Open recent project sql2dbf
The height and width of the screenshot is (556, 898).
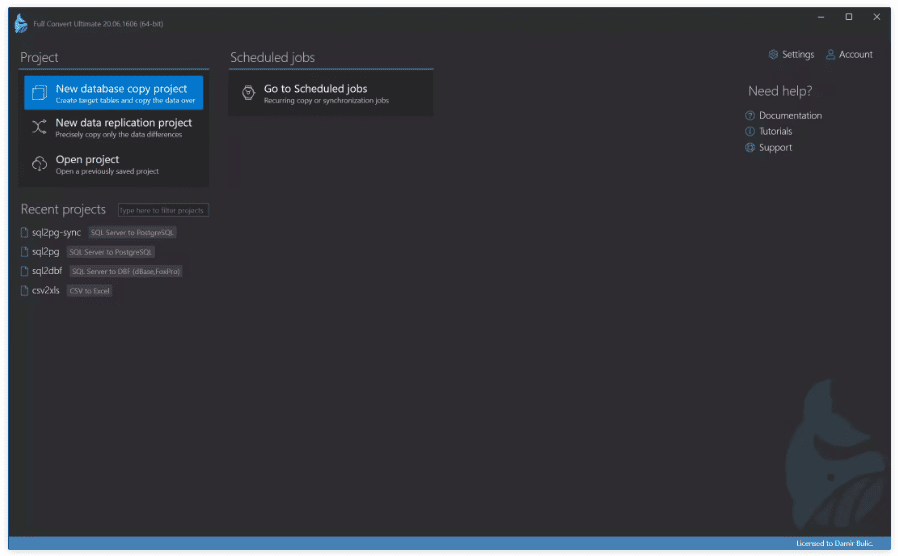(x=47, y=271)
